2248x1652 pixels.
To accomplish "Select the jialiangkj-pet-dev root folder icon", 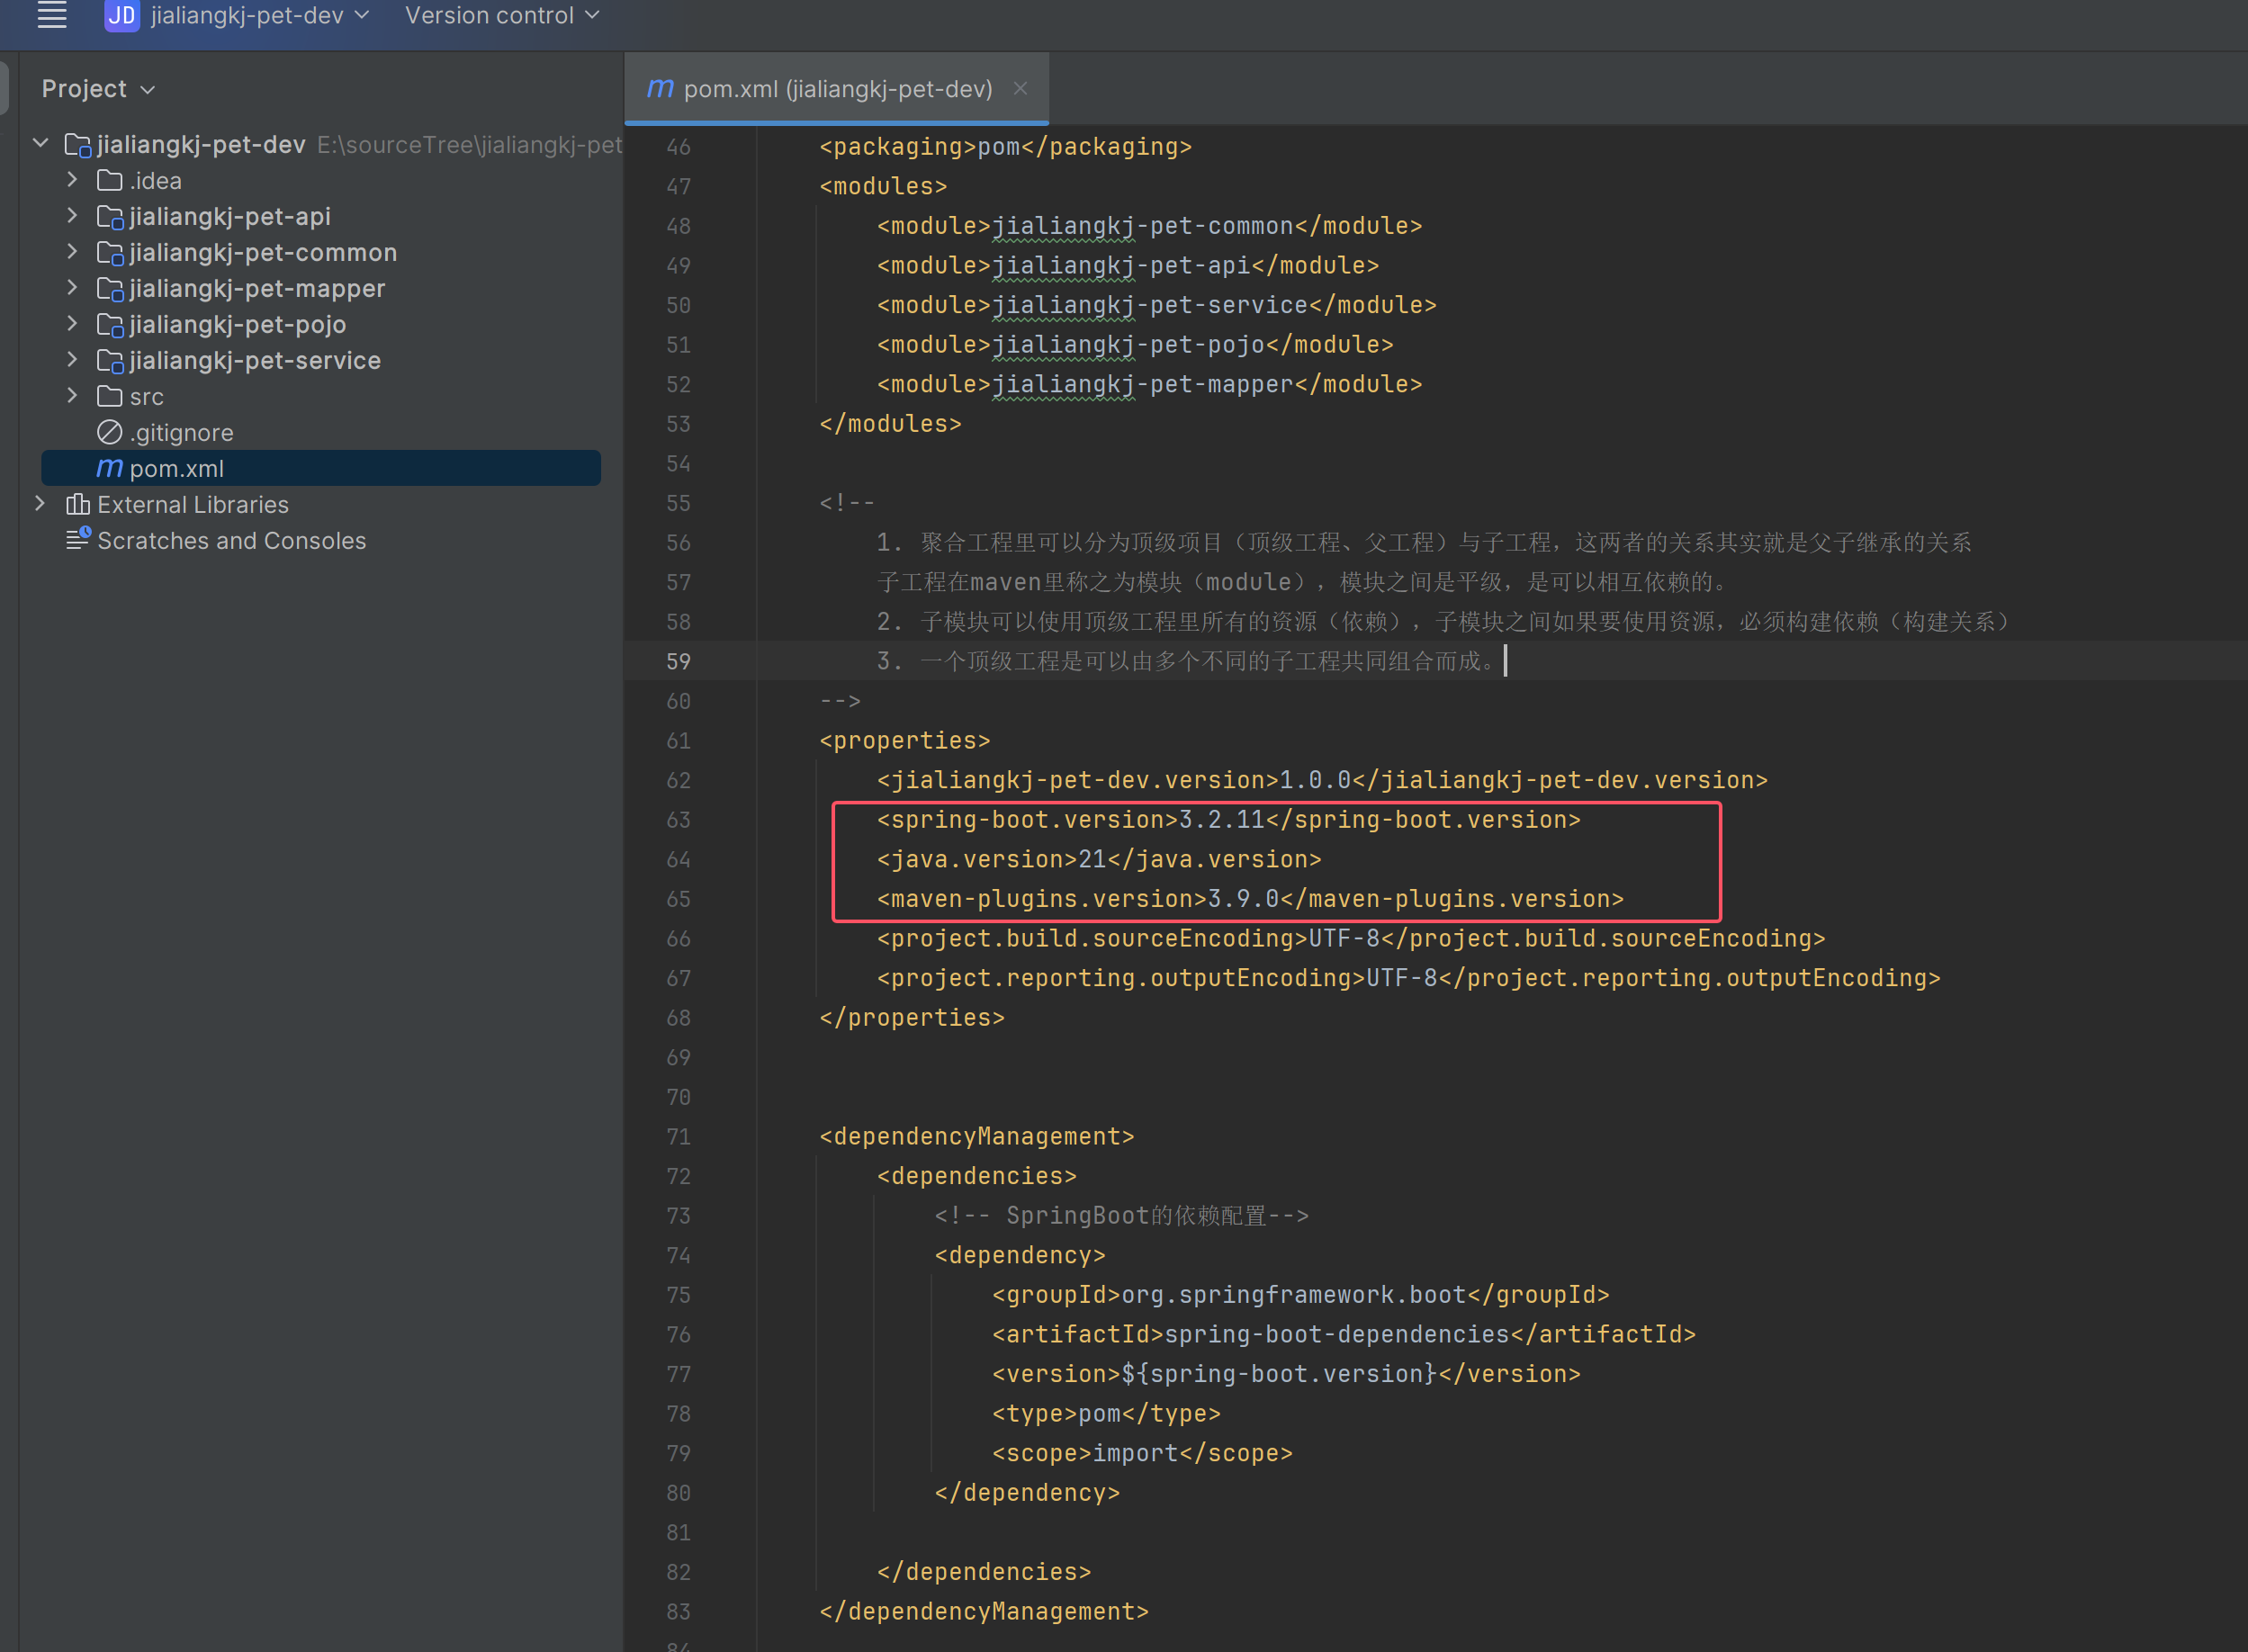I will [x=78, y=145].
